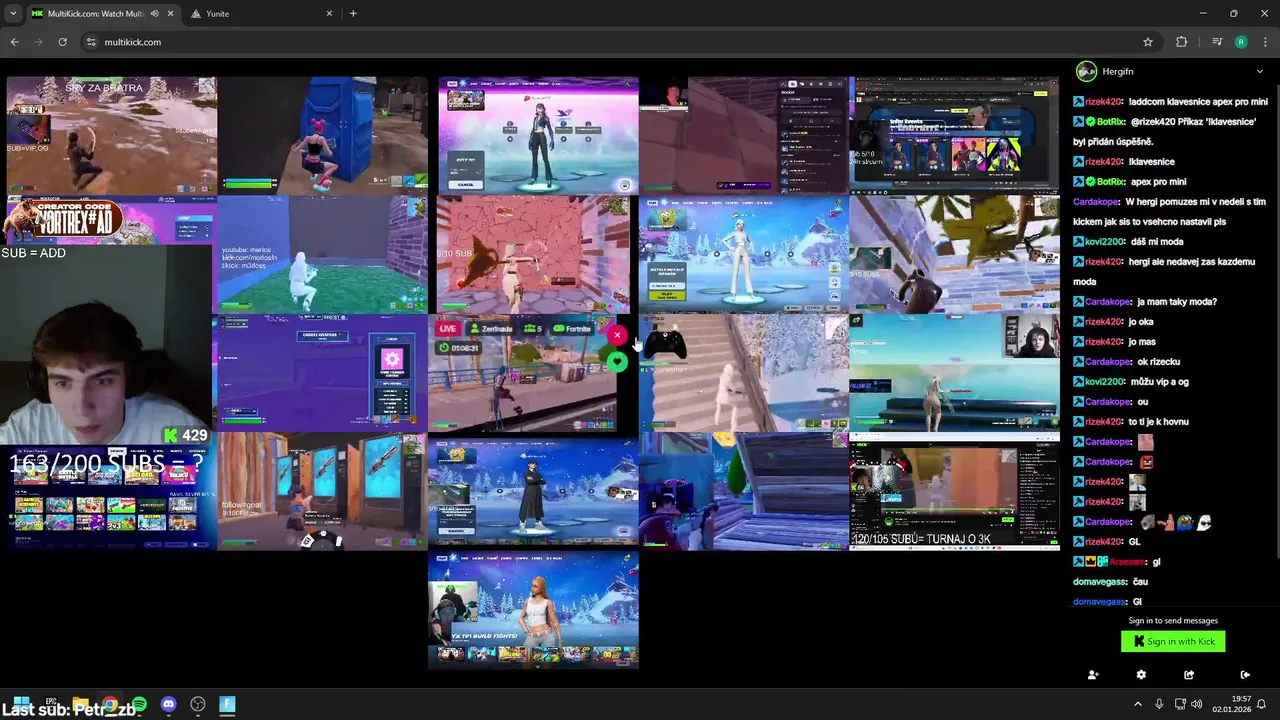Click Sign in with Kick button

coord(1173,642)
